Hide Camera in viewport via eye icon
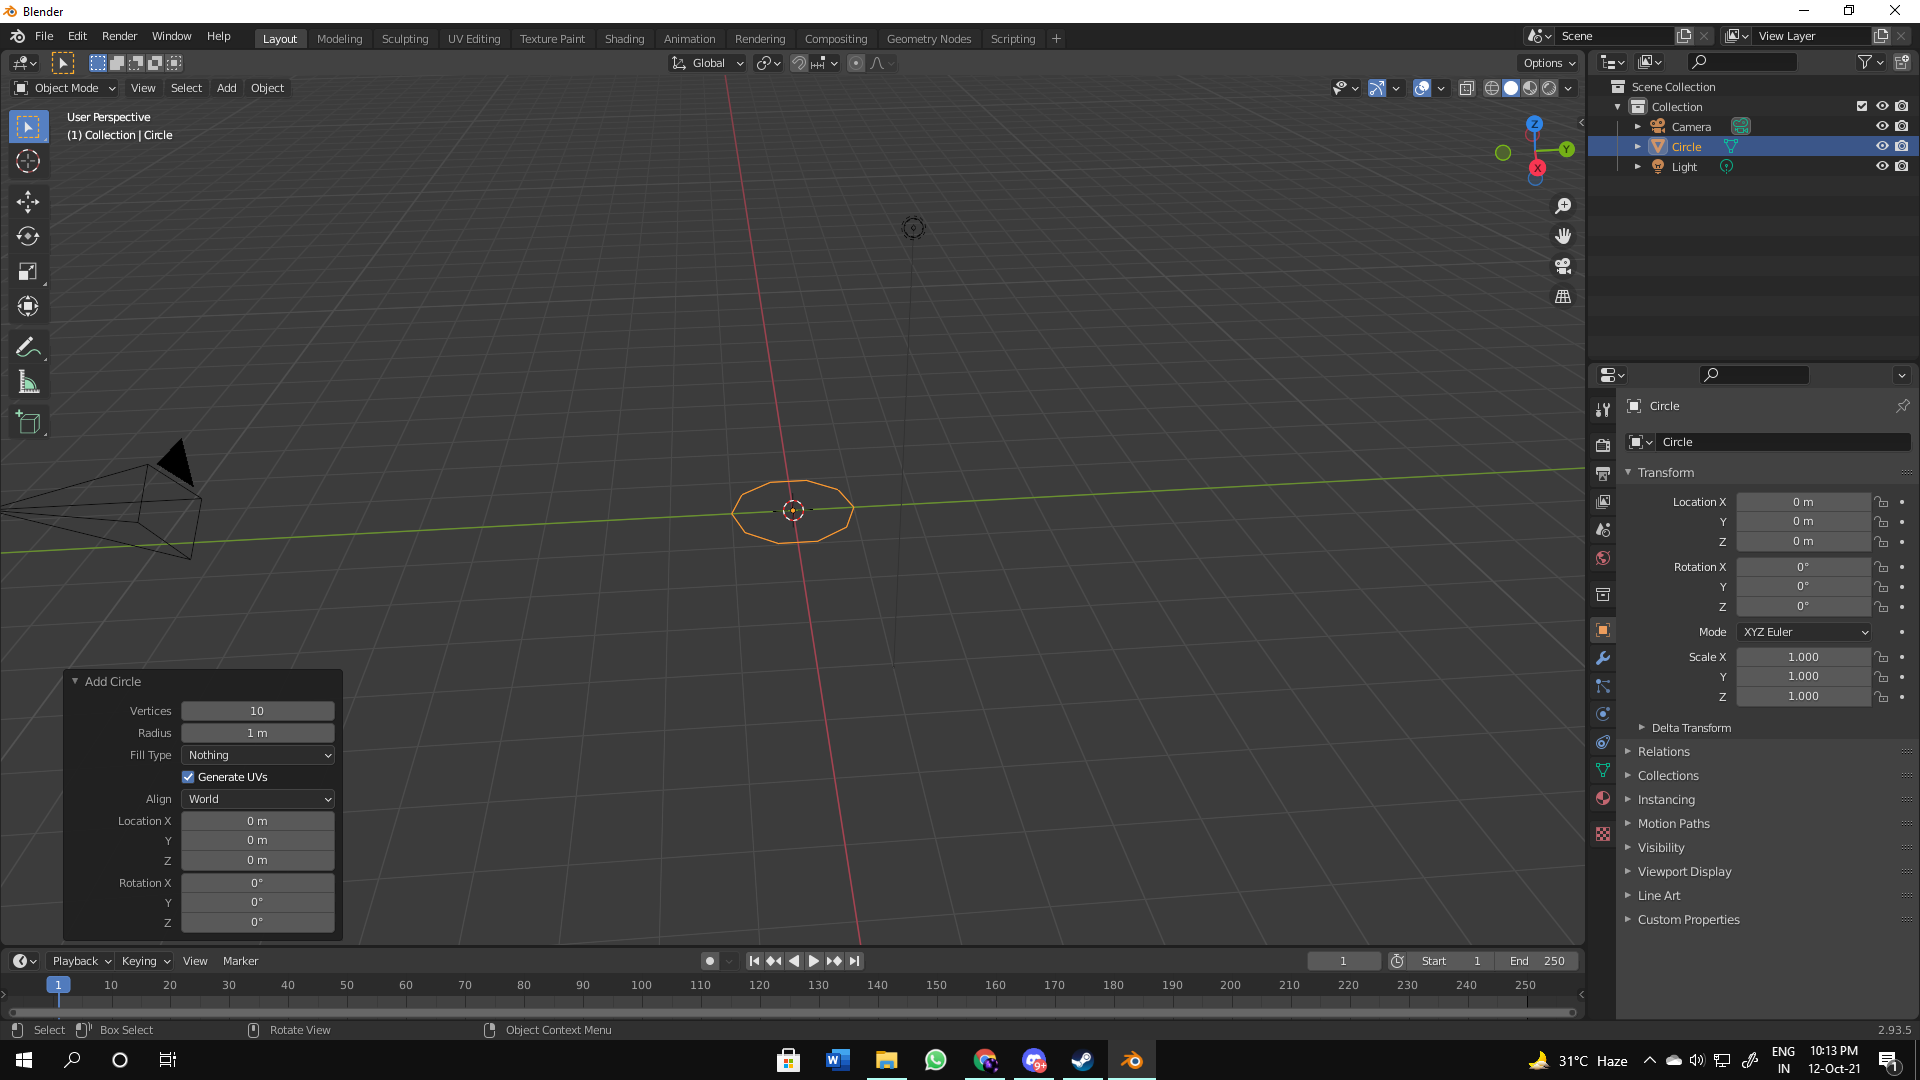Screen dimensions: 1920x1080 pos(1881,126)
